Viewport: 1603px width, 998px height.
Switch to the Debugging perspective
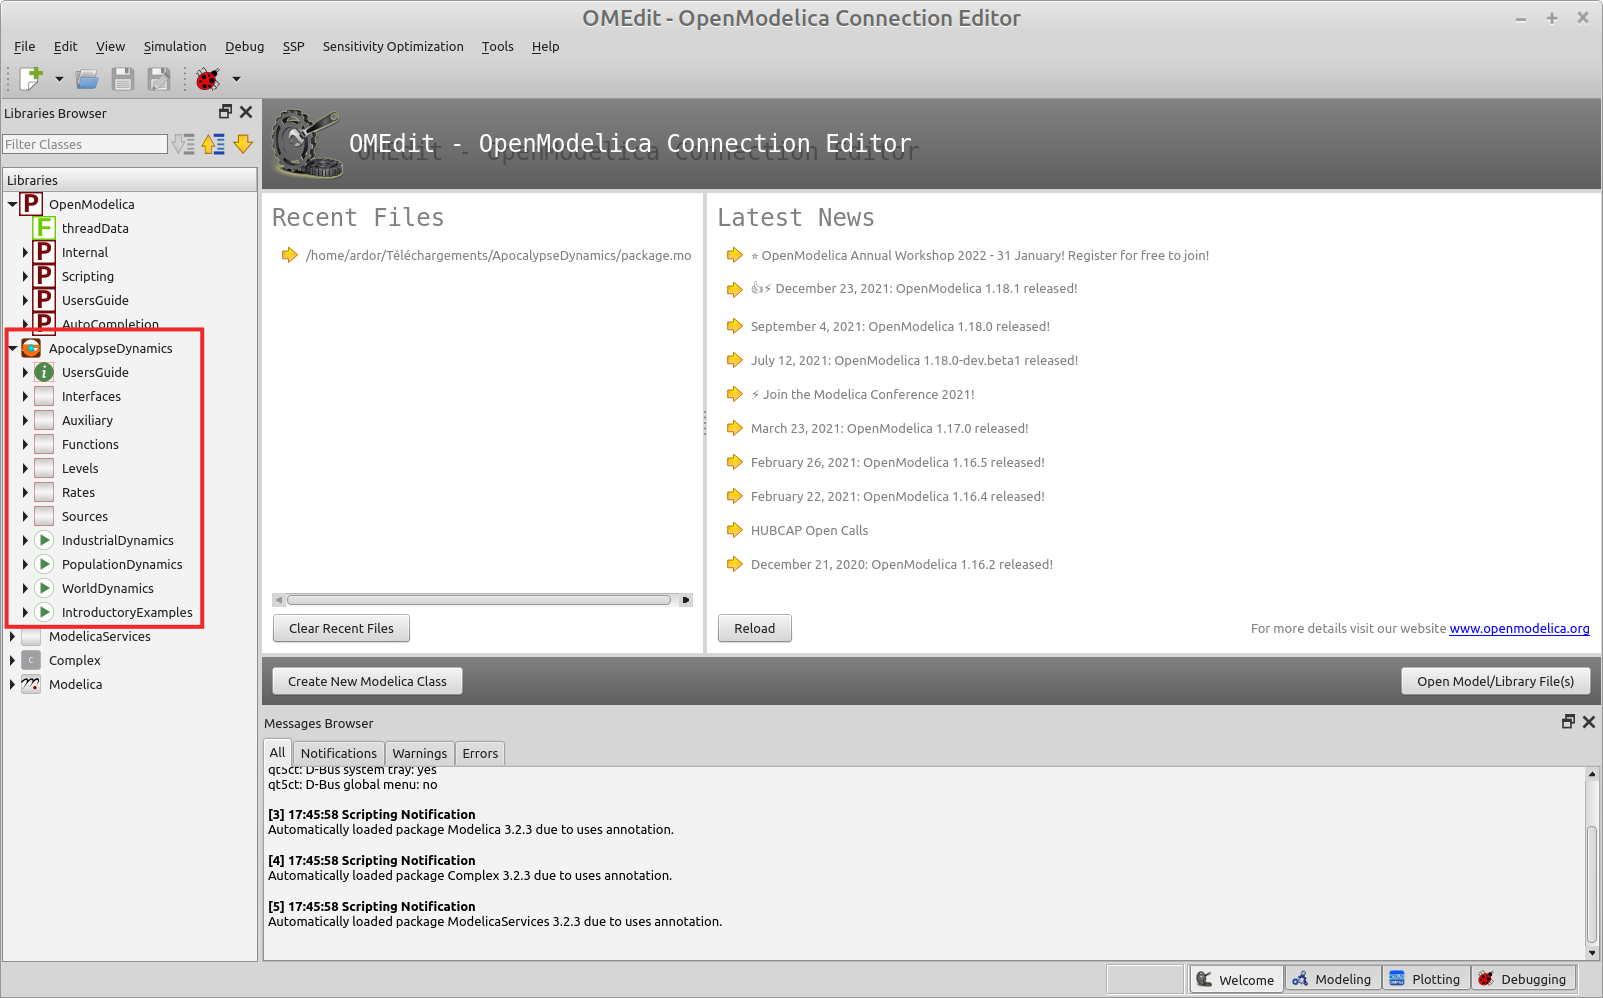1523,979
